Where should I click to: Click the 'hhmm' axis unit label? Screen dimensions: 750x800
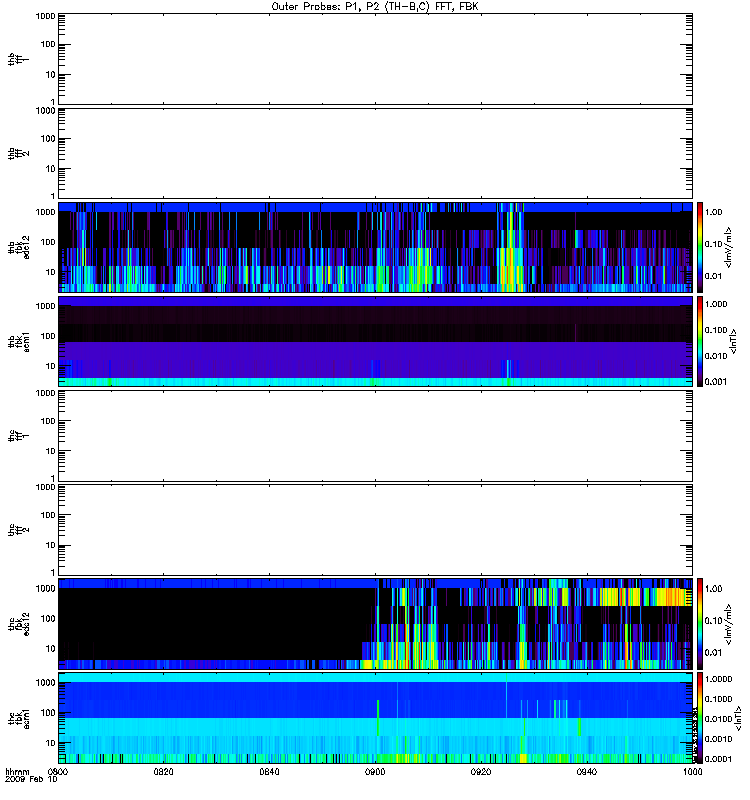[17, 771]
